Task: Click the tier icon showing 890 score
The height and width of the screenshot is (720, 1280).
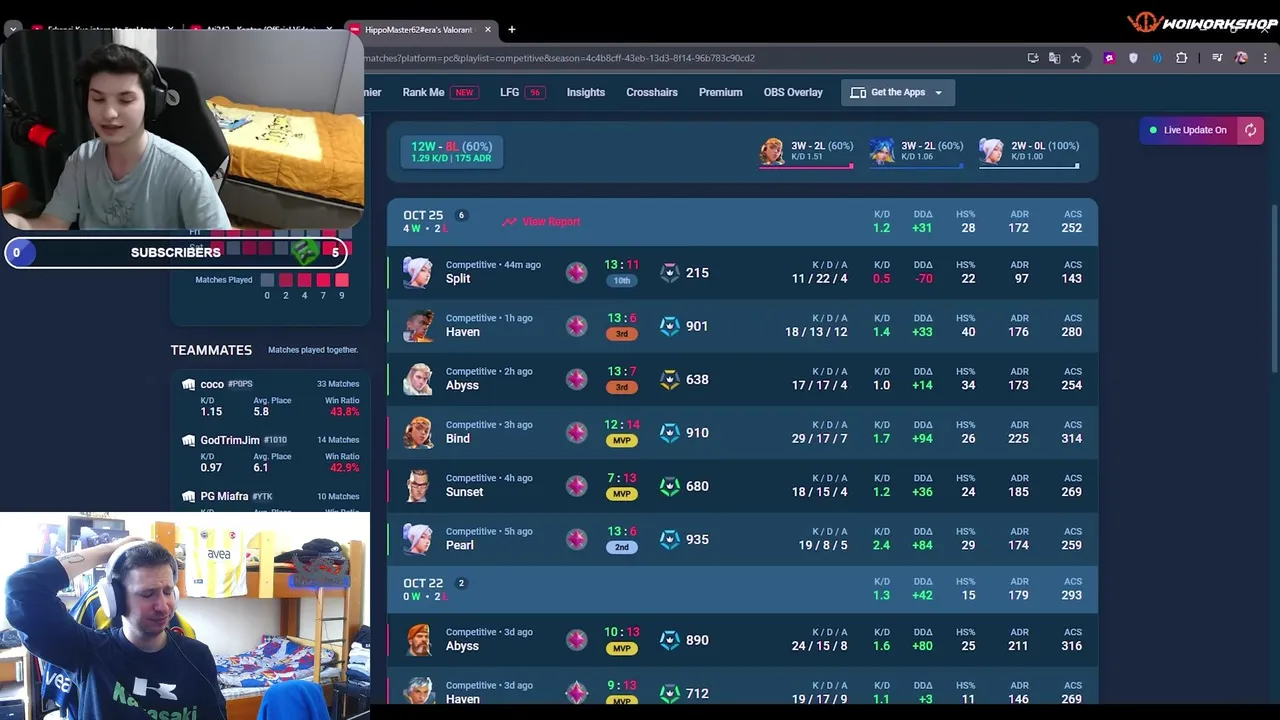Action: [670, 640]
